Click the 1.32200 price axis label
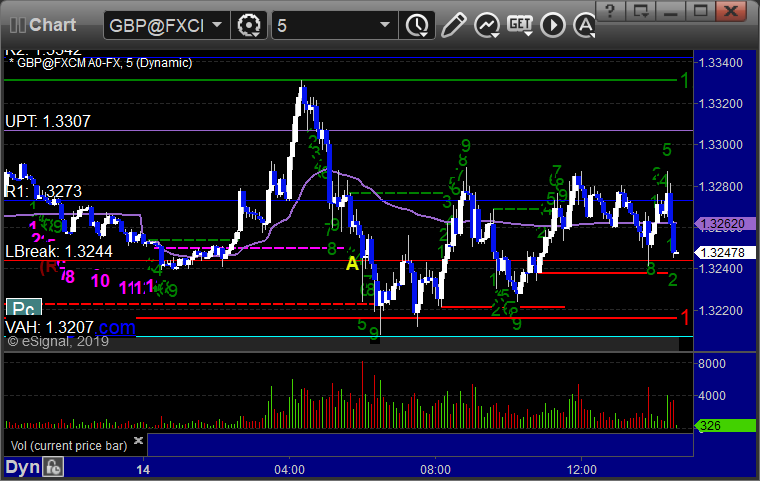Viewport: 760px width, 481px height. click(720, 310)
